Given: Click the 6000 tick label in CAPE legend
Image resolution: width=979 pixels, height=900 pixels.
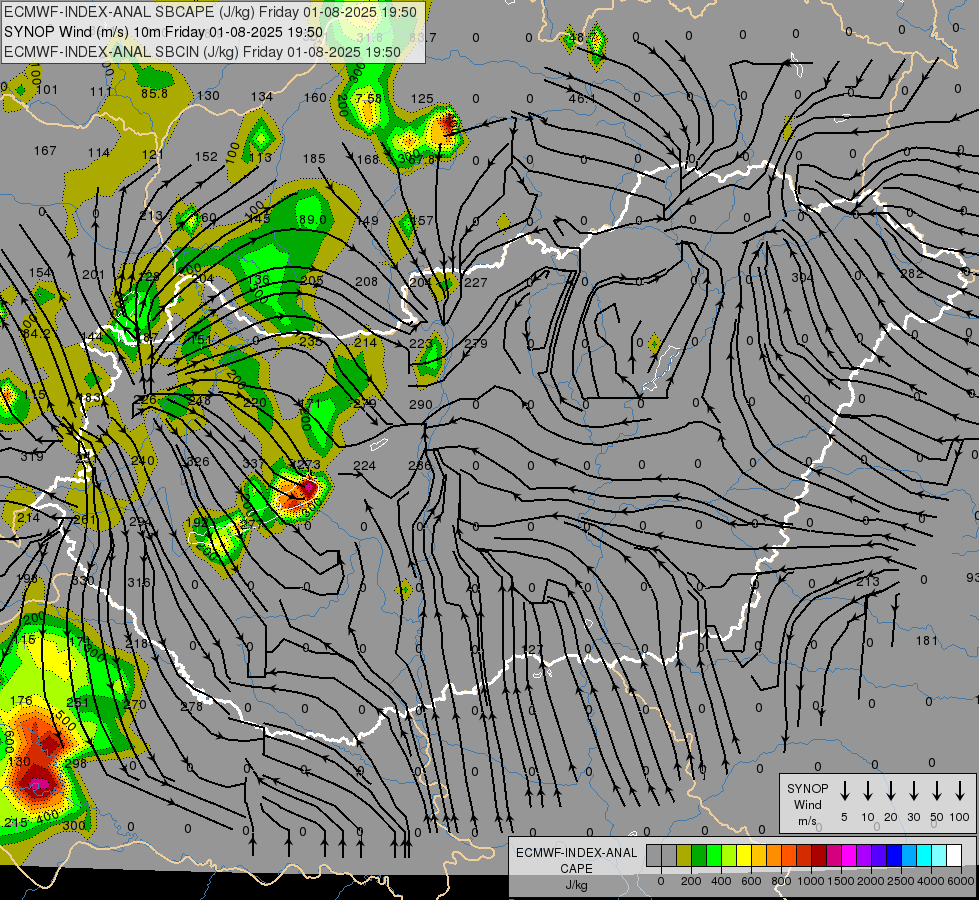Looking at the screenshot, I should pos(961,881).
